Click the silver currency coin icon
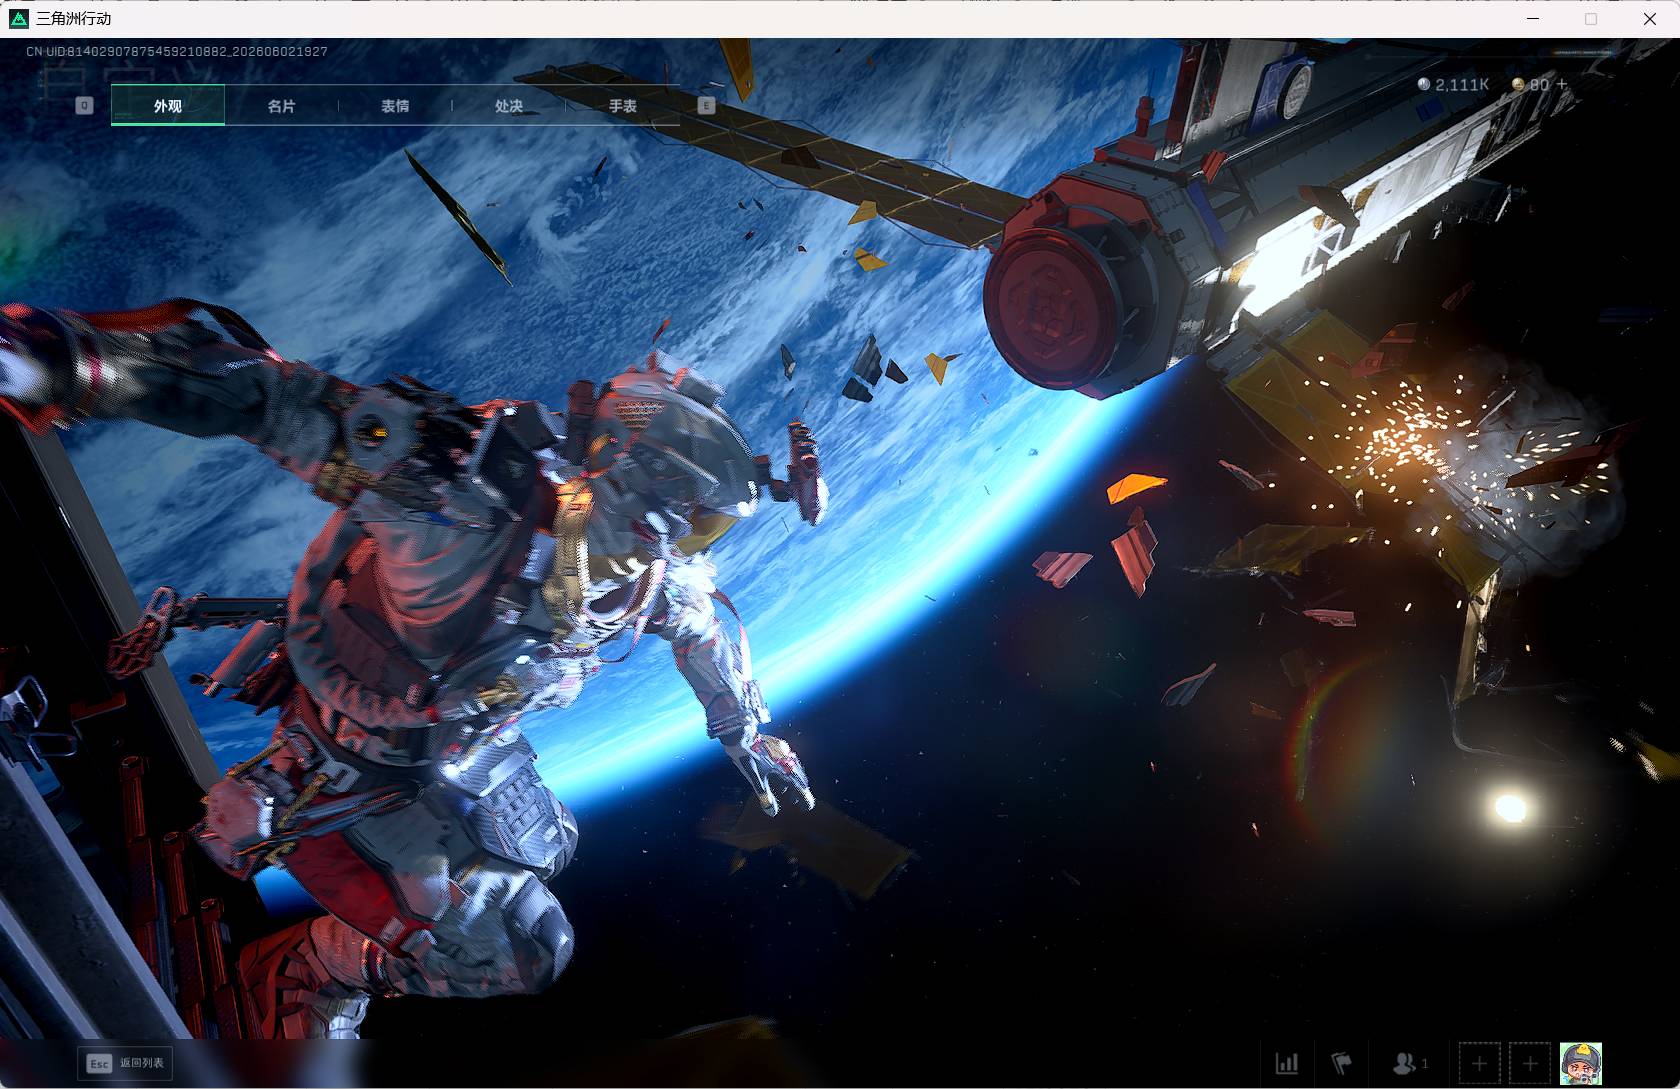Viewport: 1680px width, 1089px height. point(1424,84)
